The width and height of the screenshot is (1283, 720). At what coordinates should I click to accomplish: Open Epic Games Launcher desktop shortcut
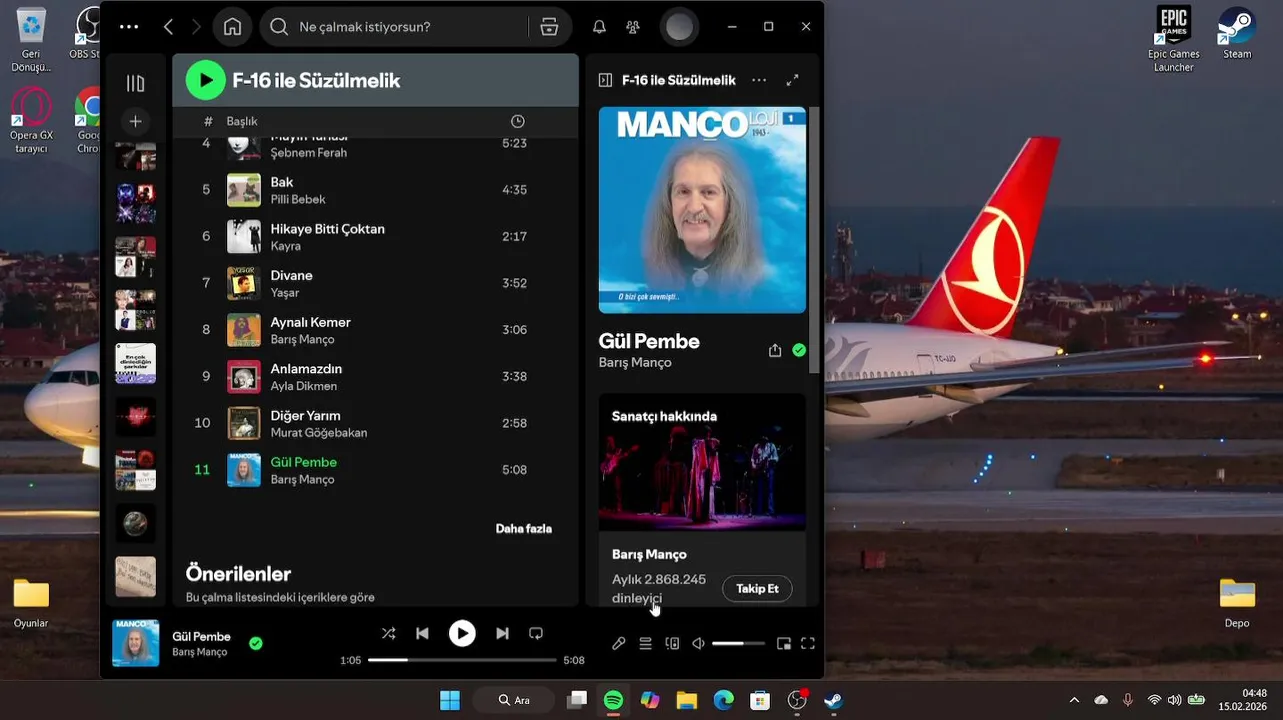(1173, 40)
